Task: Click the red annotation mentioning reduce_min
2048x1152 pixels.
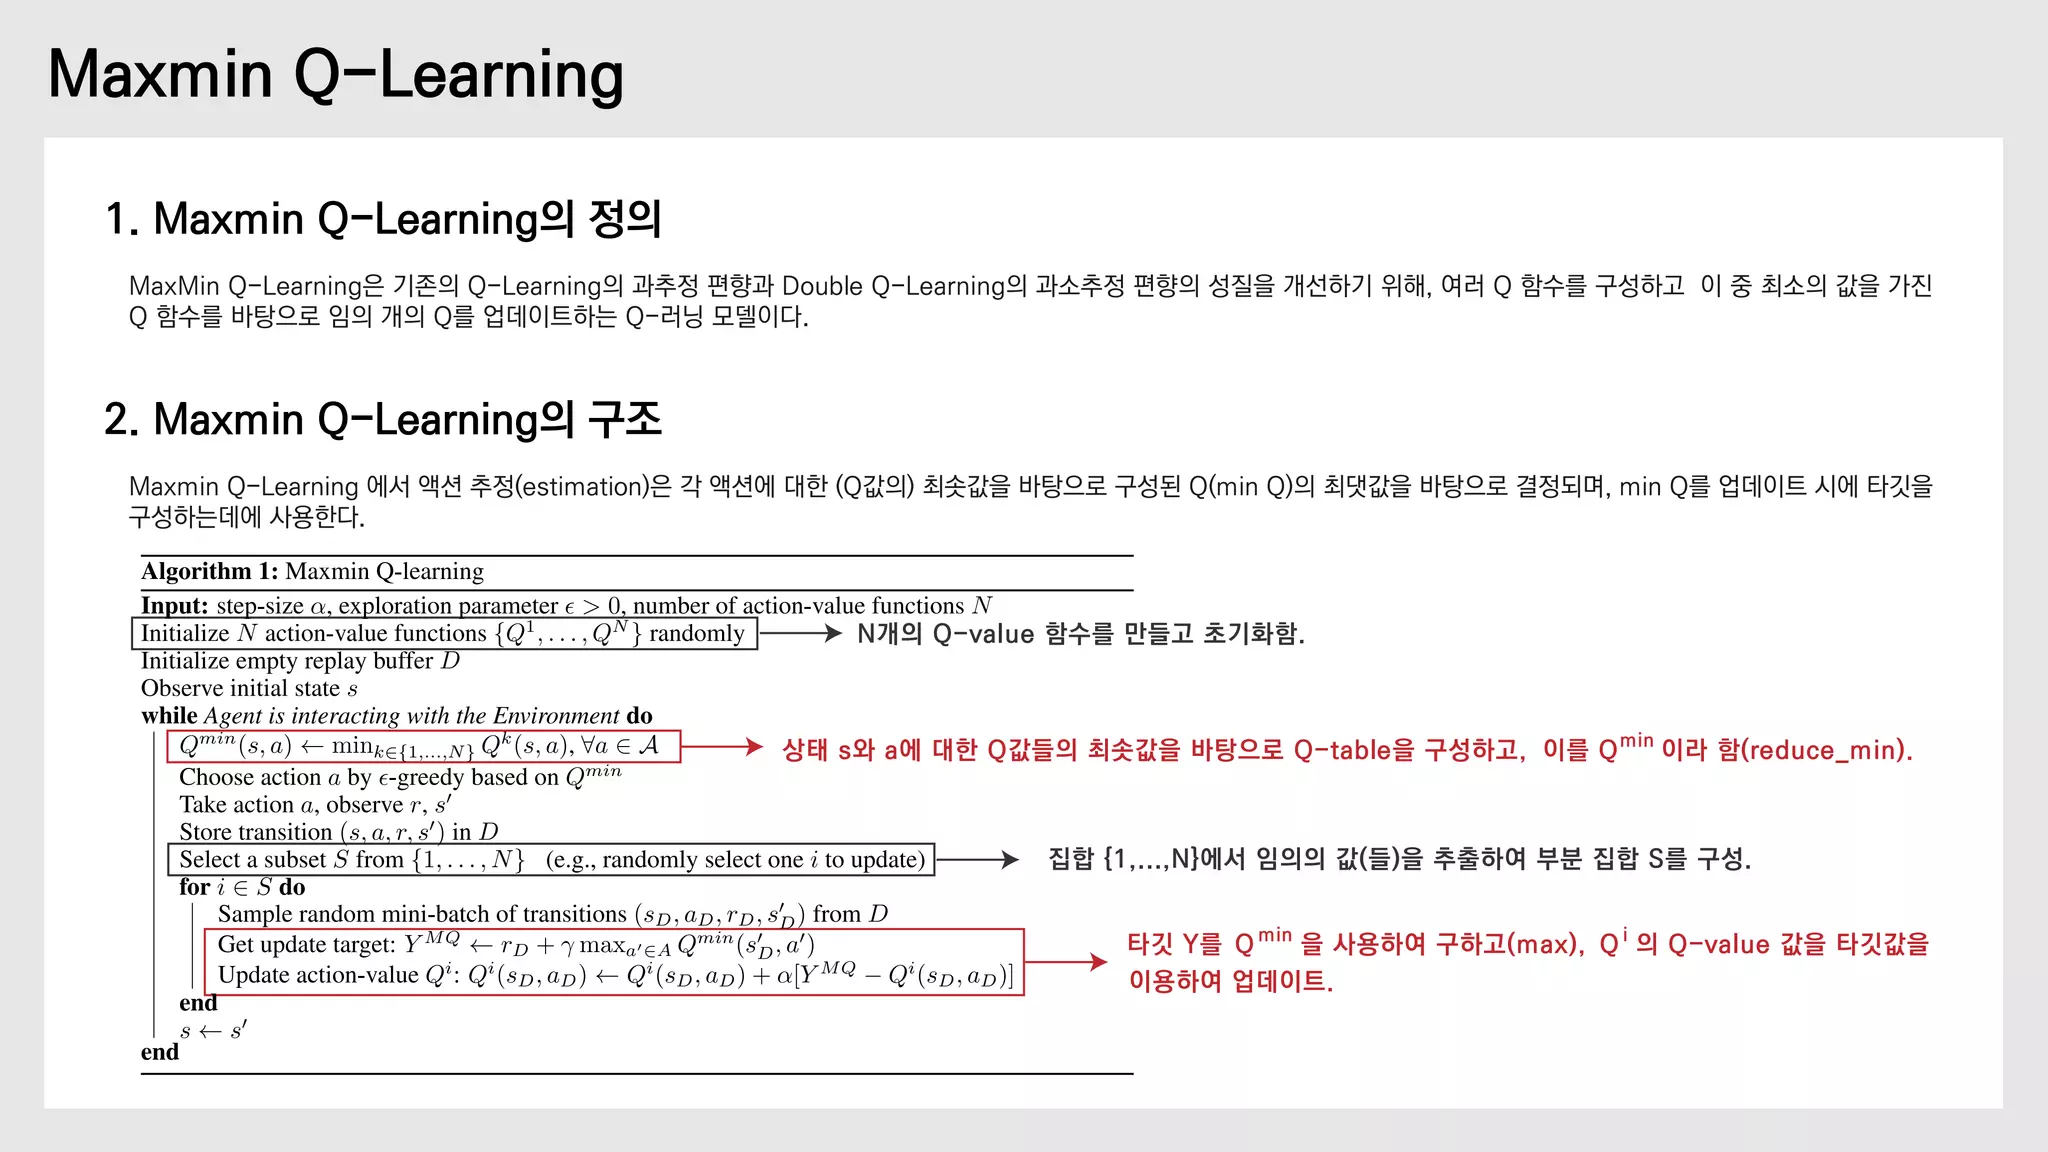Action: point(1346,749)
